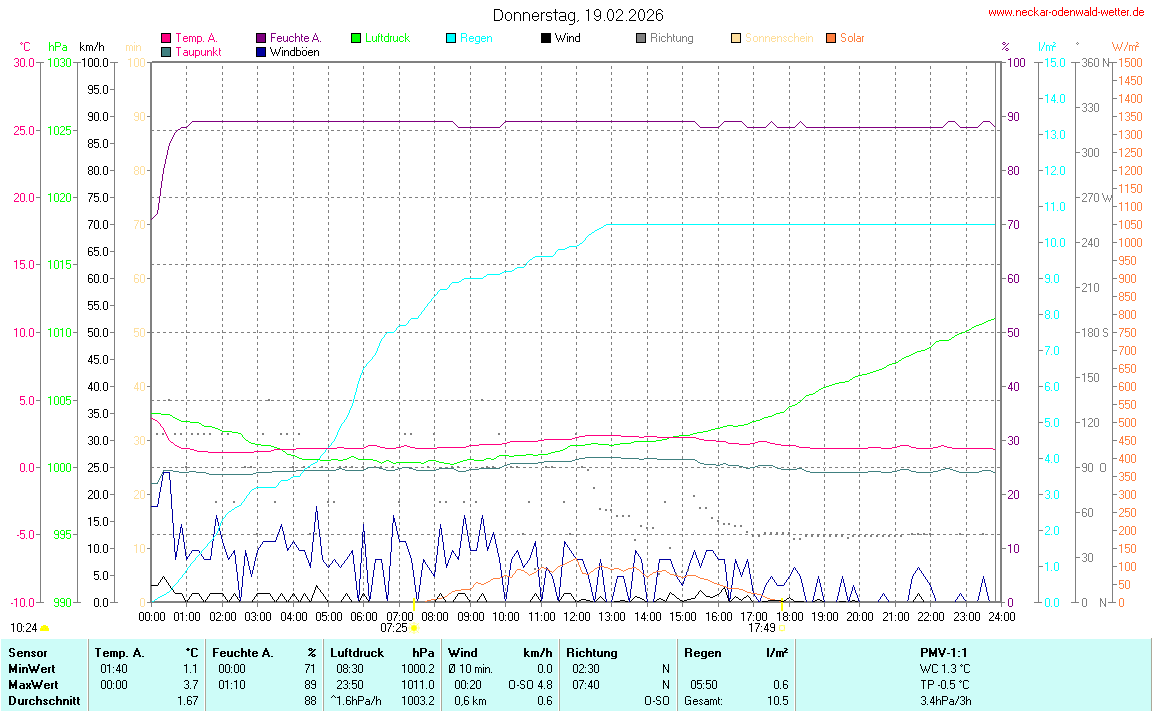Click the Regen table header
1152x711 pixels.
(703, 653)
